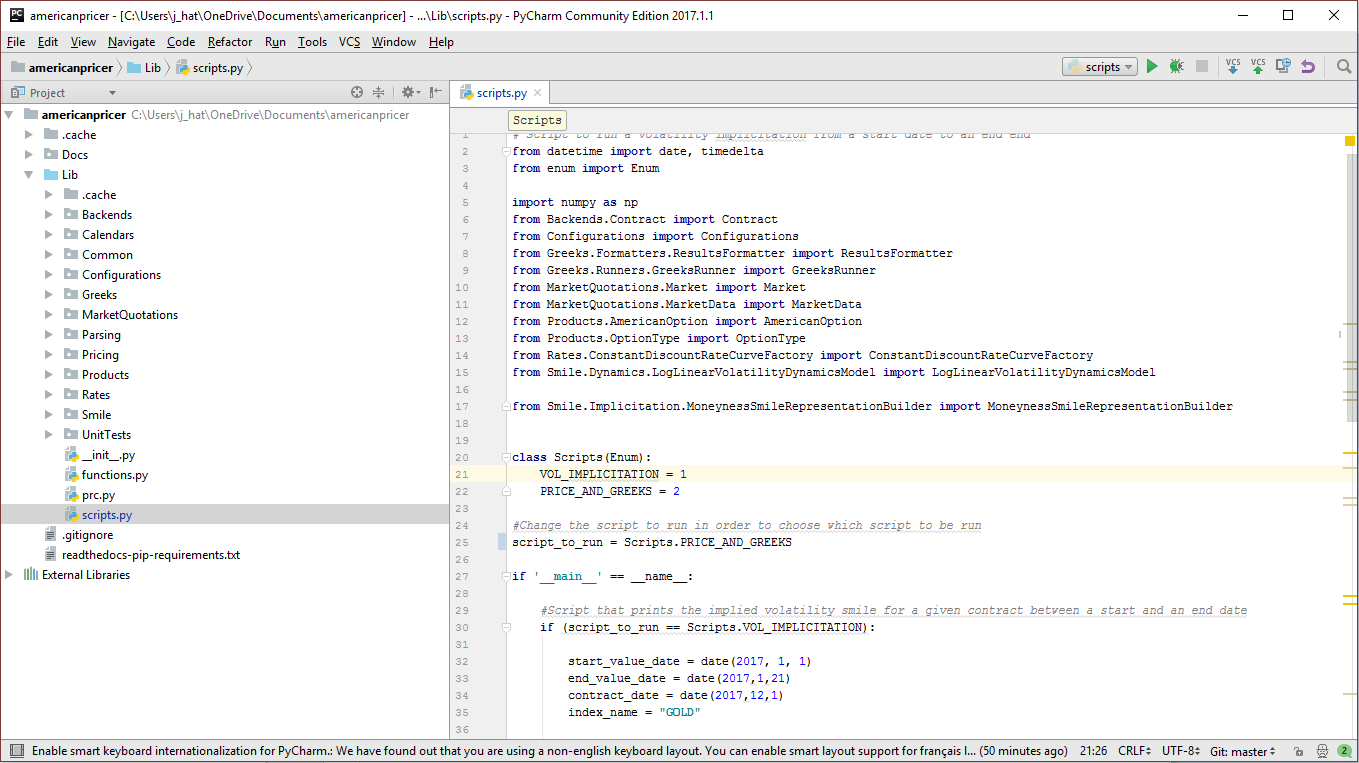Open the Git: master branch menu
Image resolution: width=1359 pixels, height=763 pixels.
1242,751
